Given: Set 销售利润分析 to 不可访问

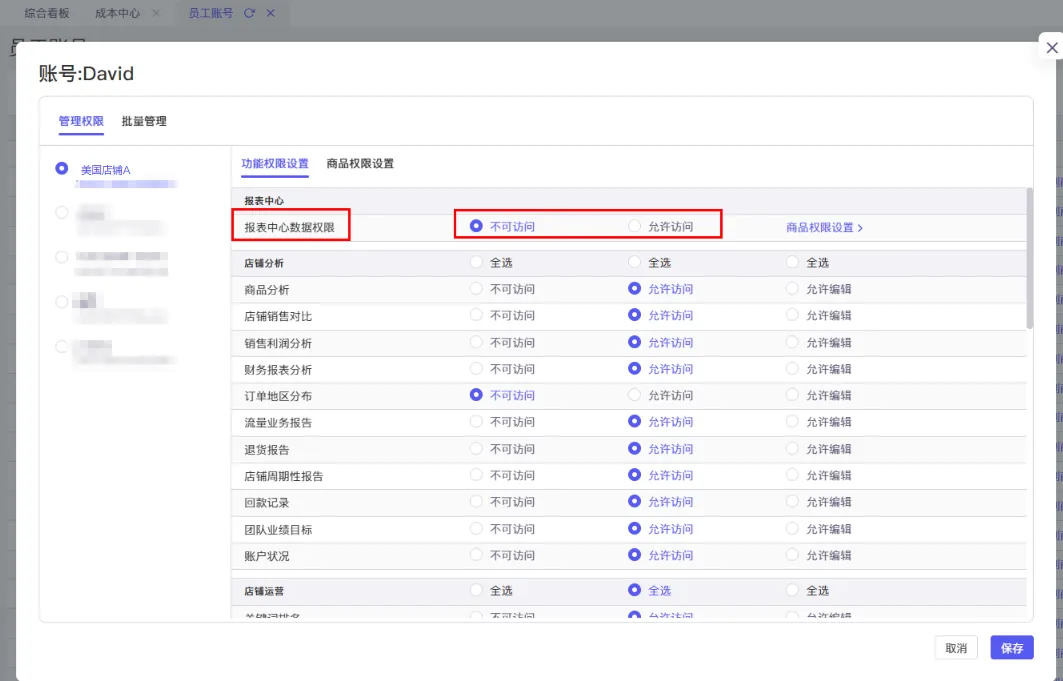Looking at the screenshot, I should coord(476,342).
